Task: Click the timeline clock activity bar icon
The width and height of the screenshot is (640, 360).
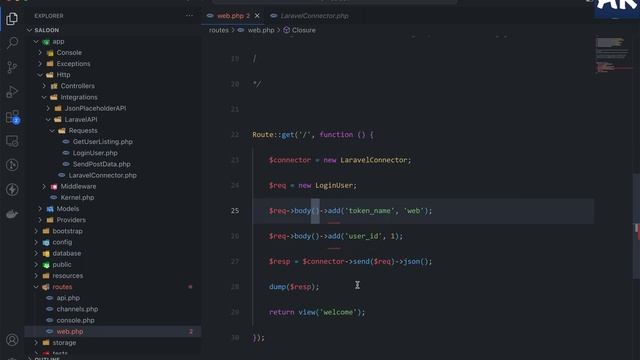Action: click(12, 165)
